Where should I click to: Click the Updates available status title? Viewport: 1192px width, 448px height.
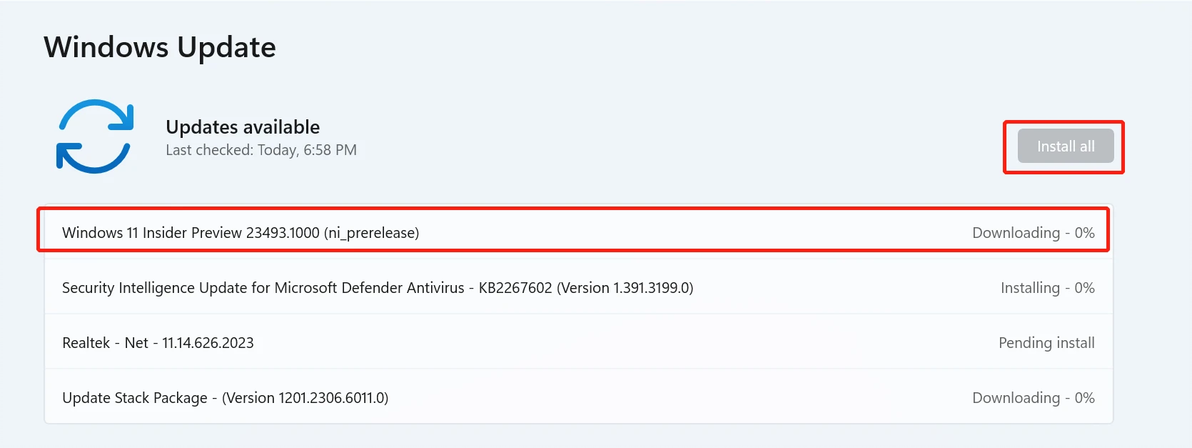point(242,127)
